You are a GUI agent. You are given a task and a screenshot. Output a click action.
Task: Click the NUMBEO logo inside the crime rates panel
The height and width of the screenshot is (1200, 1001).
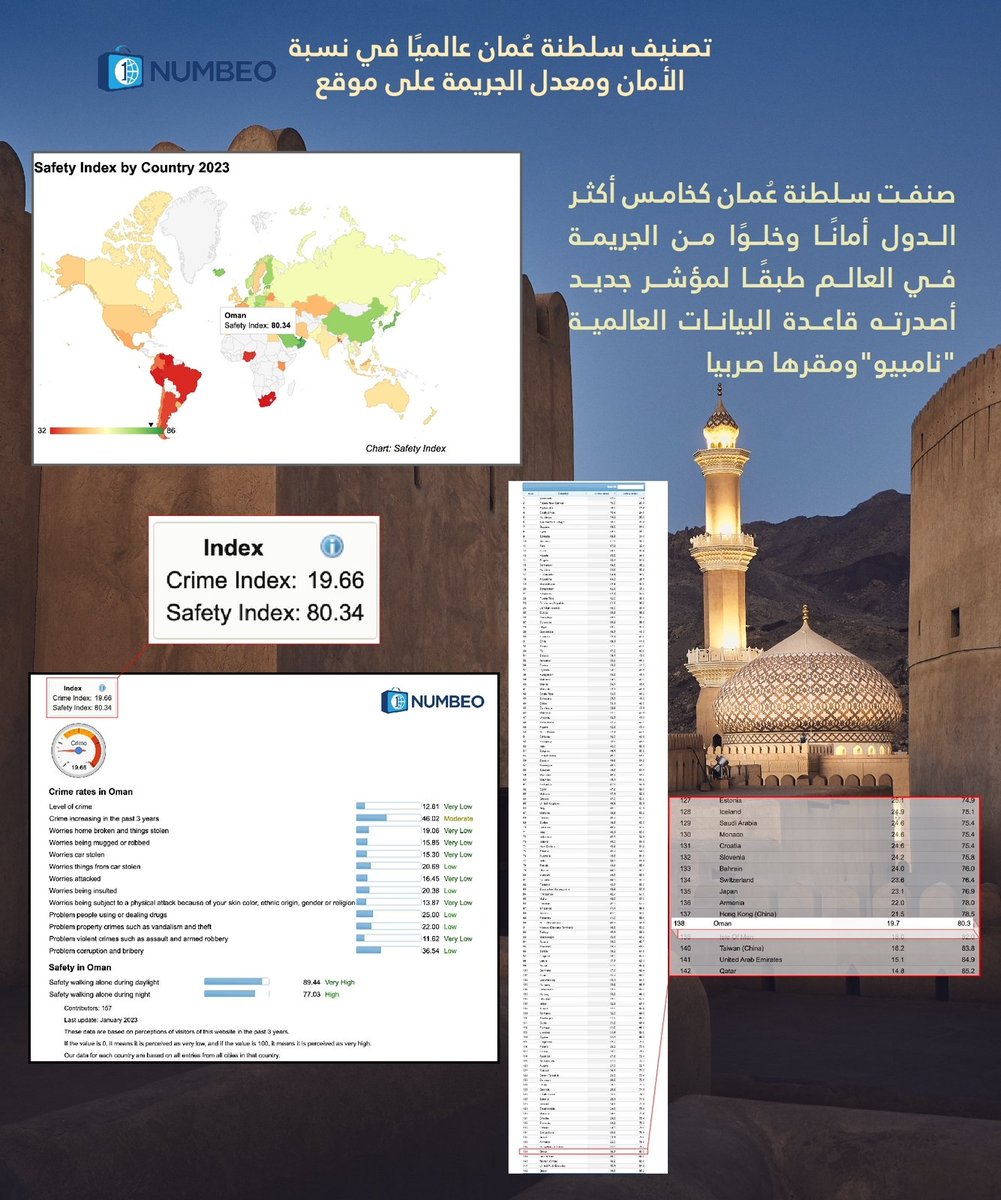pyautogui.click(x=432, y=702)
